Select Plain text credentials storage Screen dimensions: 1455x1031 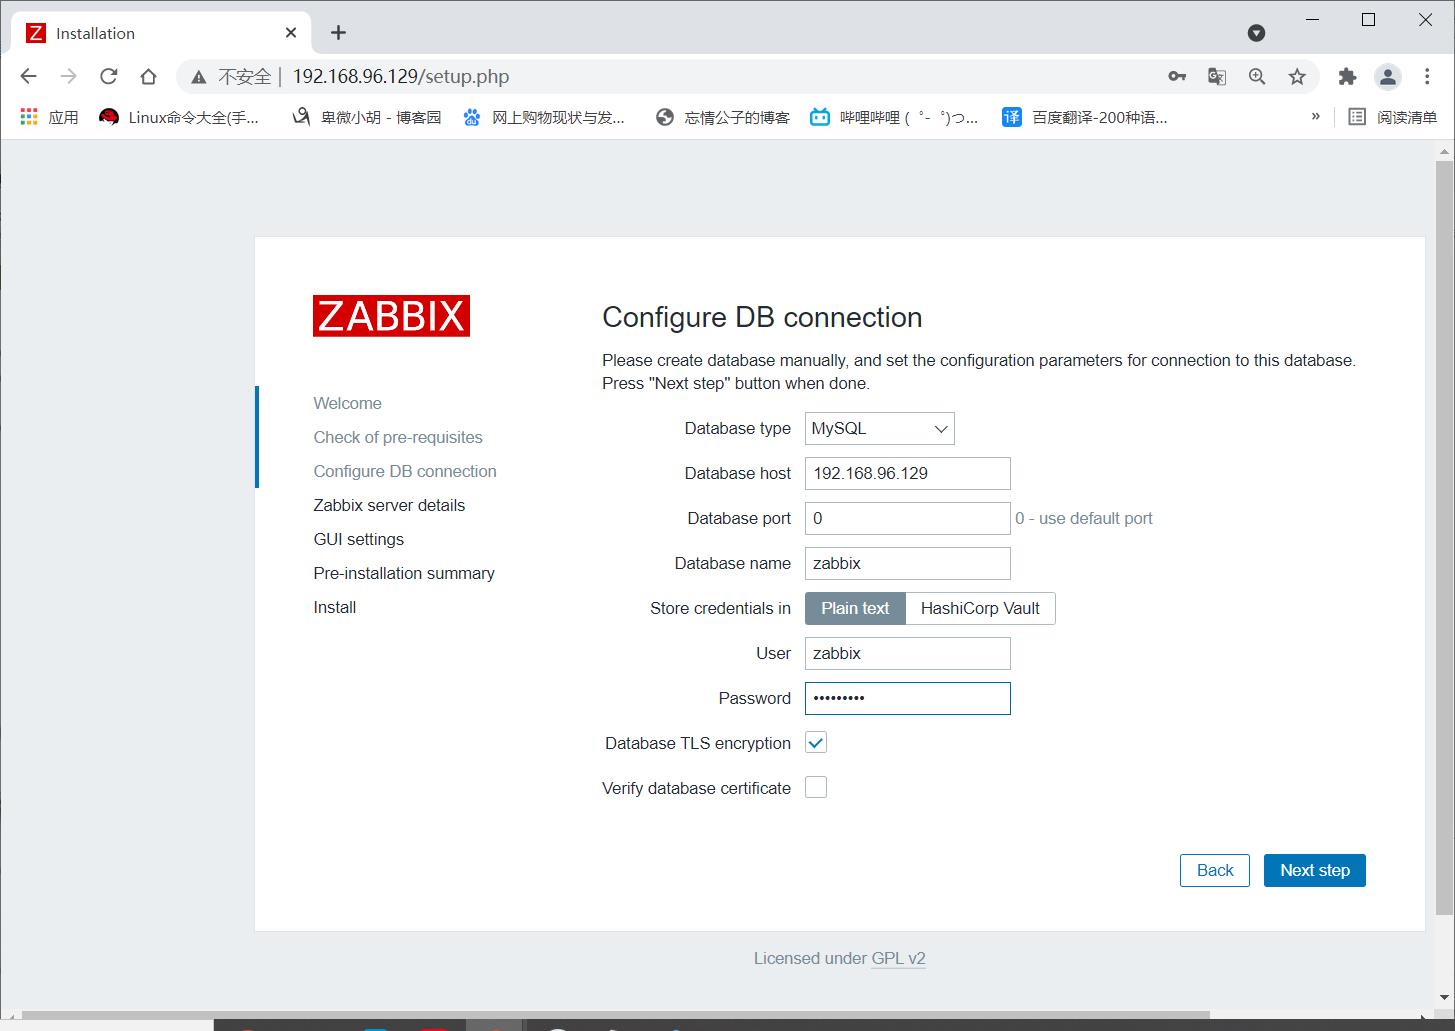click(x=855, y=608)
